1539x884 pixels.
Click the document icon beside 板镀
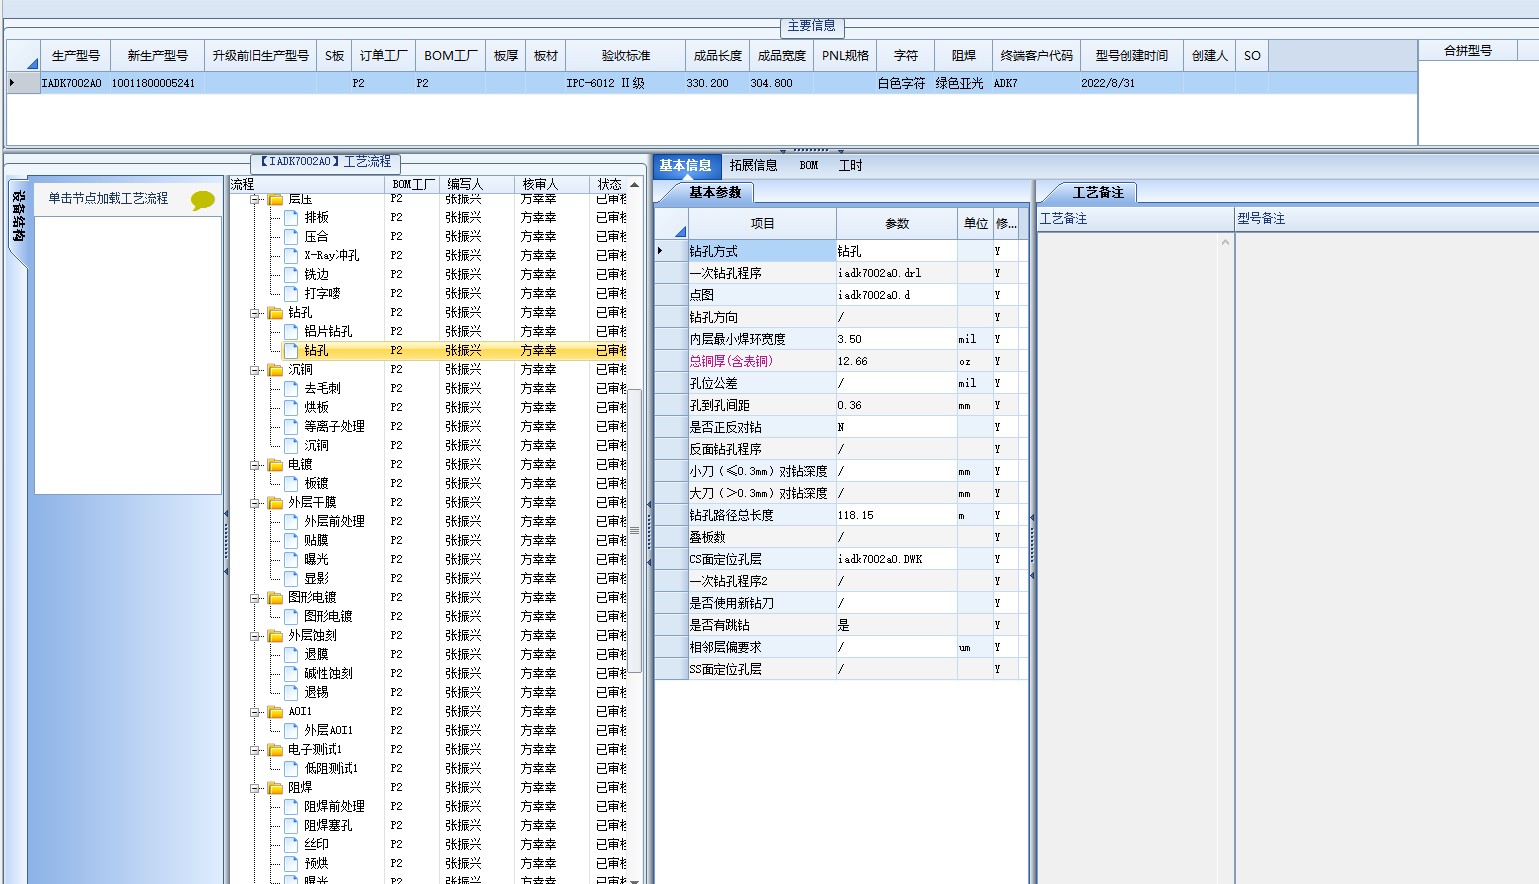tap(291, 484)
